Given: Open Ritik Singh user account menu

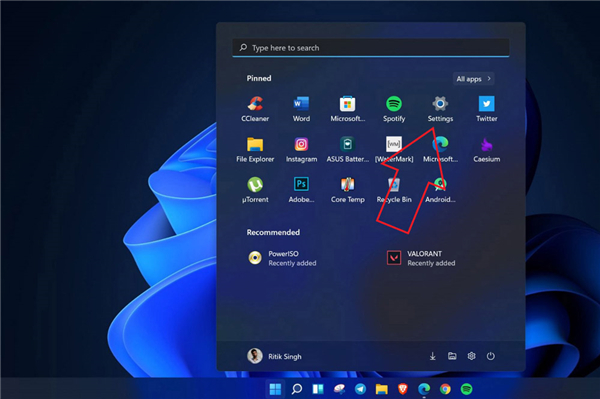Looking at the screenshot, I should click(x=274, y=356).
